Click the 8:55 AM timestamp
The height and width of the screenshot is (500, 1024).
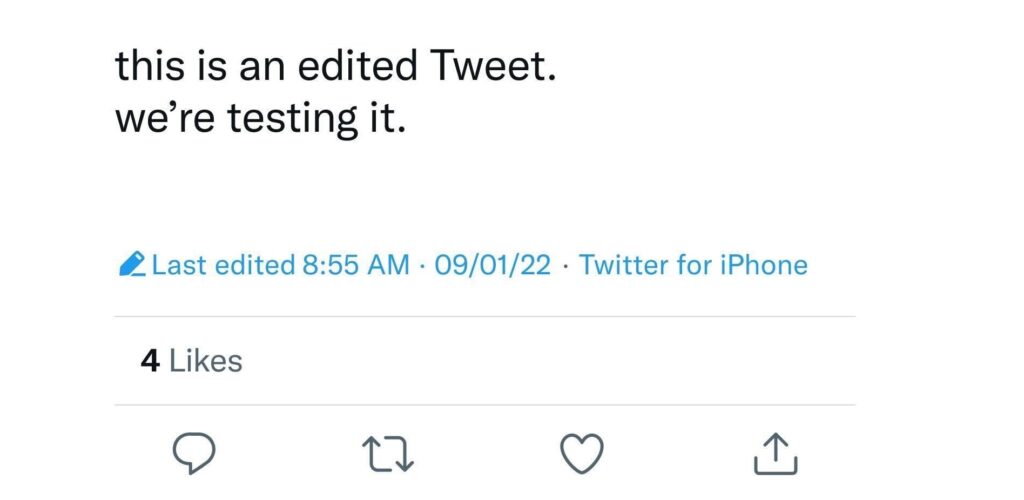pos(355,265)
